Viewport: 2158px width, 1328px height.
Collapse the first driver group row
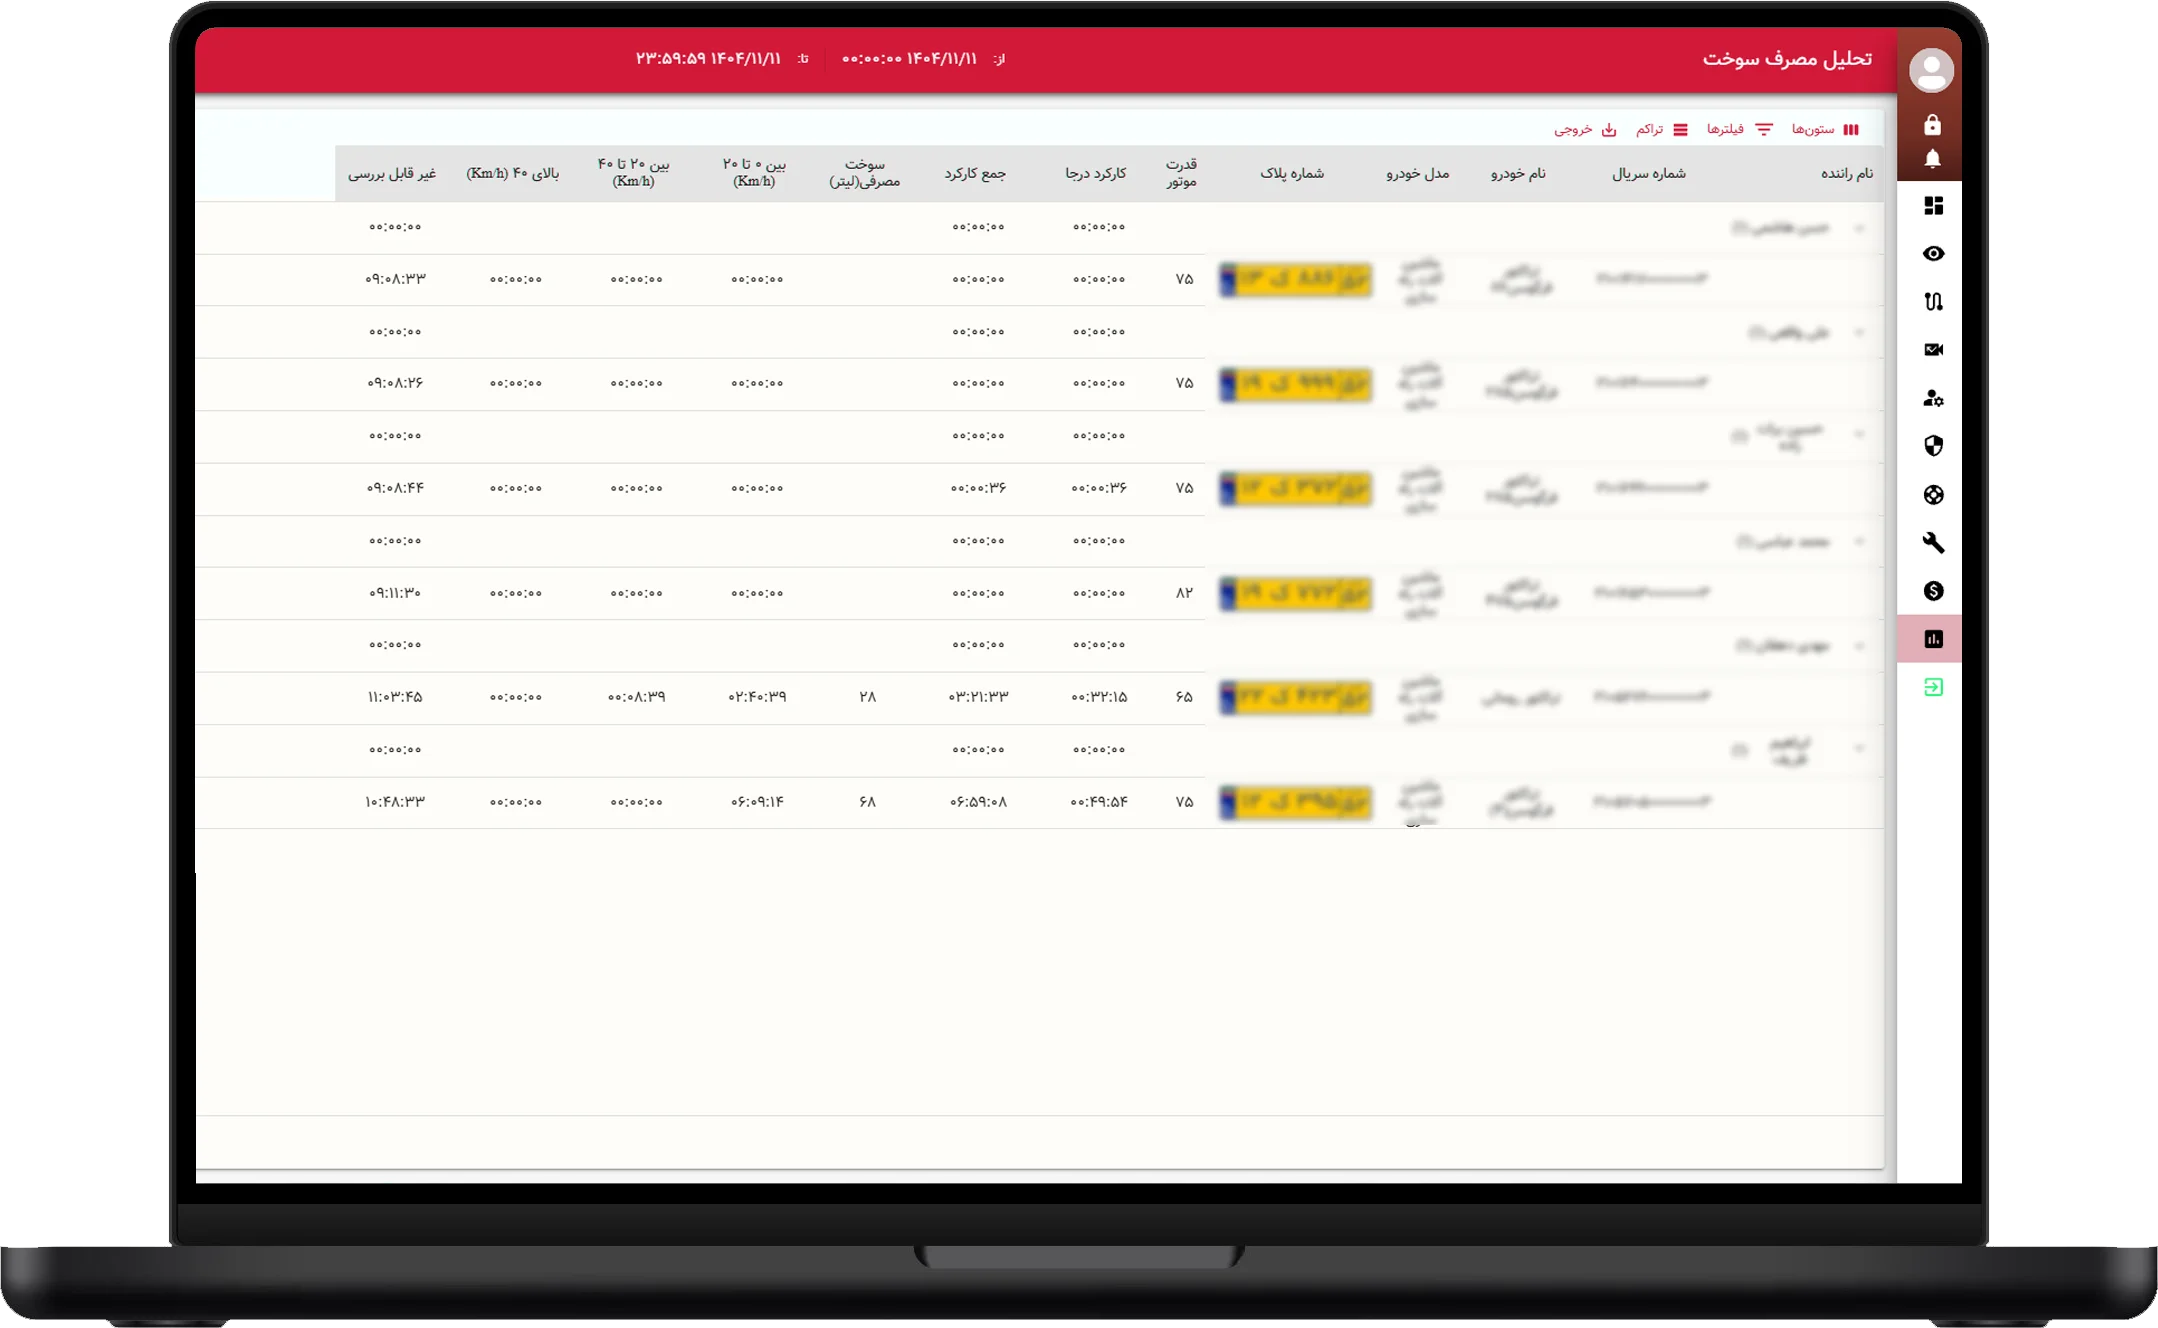tap(1859, 228)
